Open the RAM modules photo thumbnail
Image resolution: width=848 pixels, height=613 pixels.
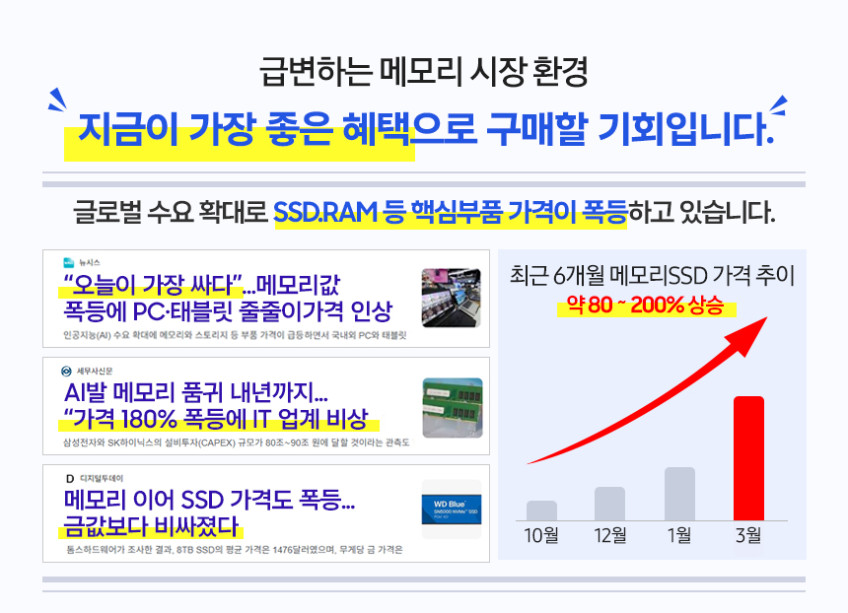click(x=452, y=407)
